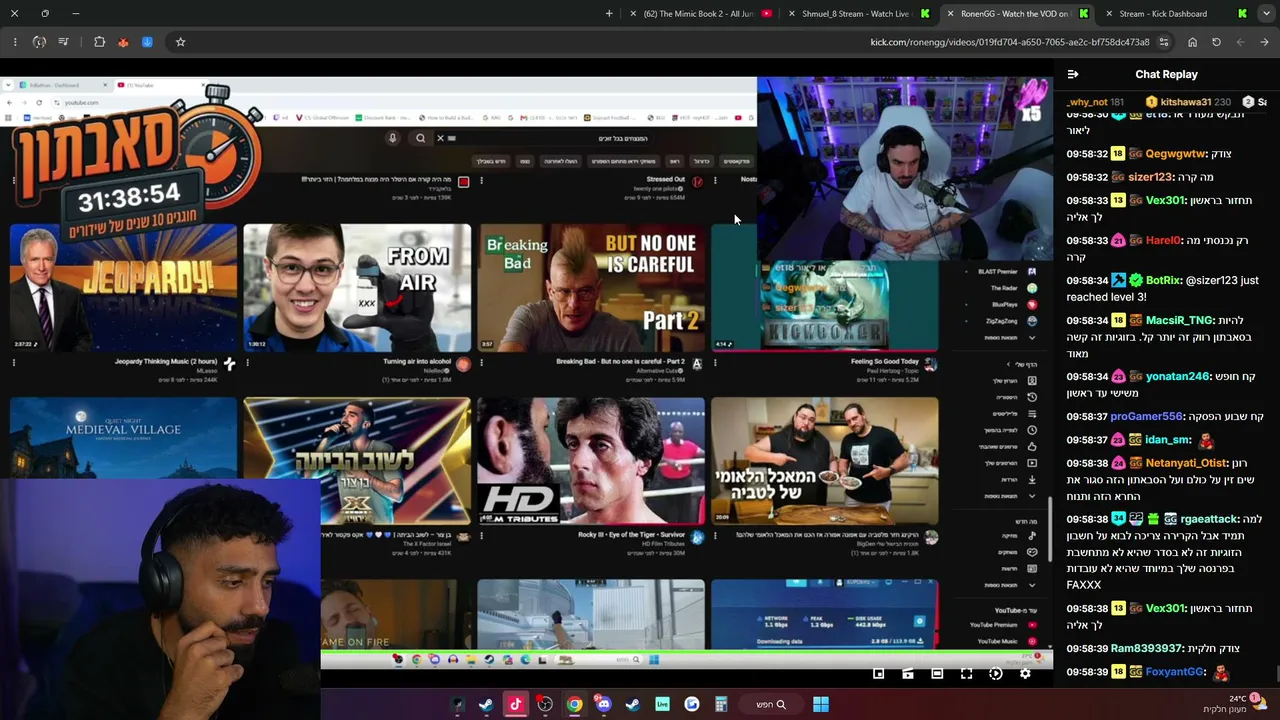1280x720 pixels.
Task: Open the Chat Replay header title
Action: tap(1166, 74)
